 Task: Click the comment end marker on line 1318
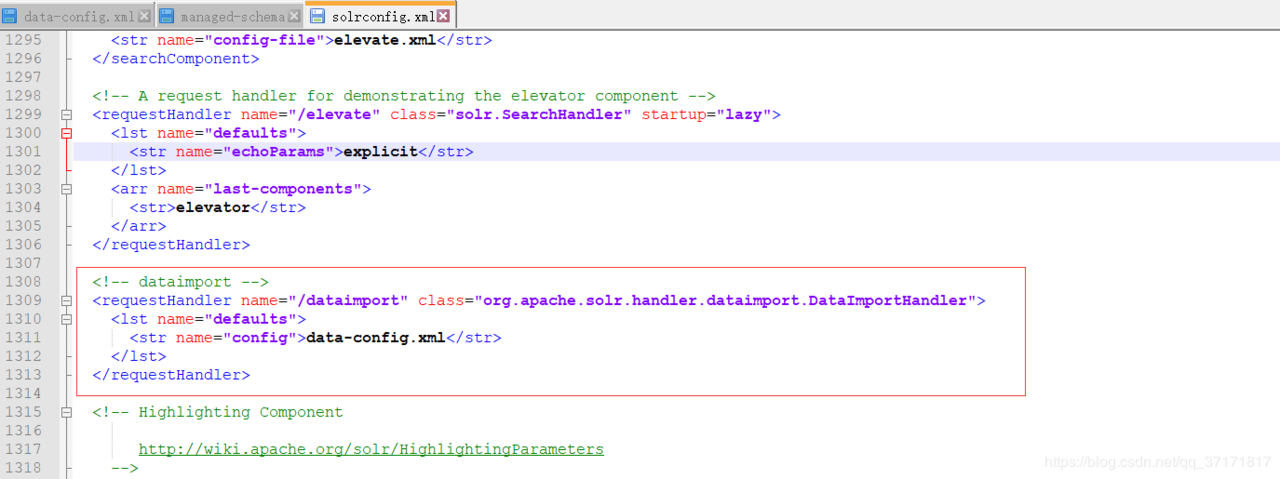coord(124,468)
